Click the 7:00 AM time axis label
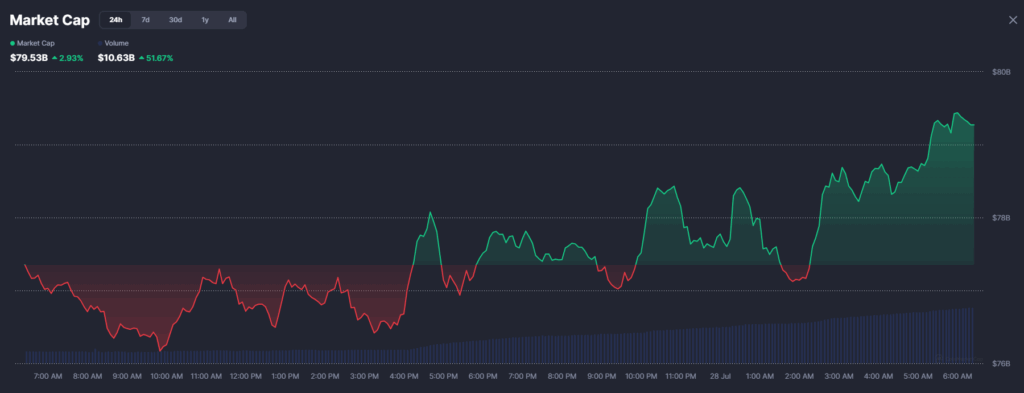Screen dimensions: 1024x393 coord(48,377)
